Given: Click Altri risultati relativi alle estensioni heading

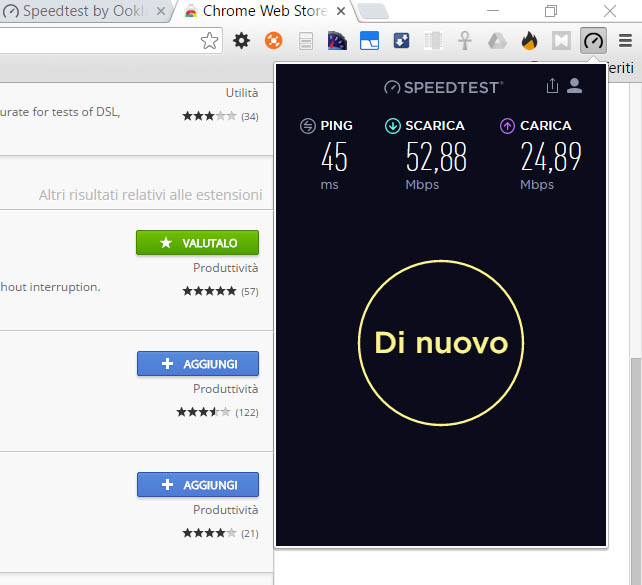Looking at the screenshot, I should (150, 195).
